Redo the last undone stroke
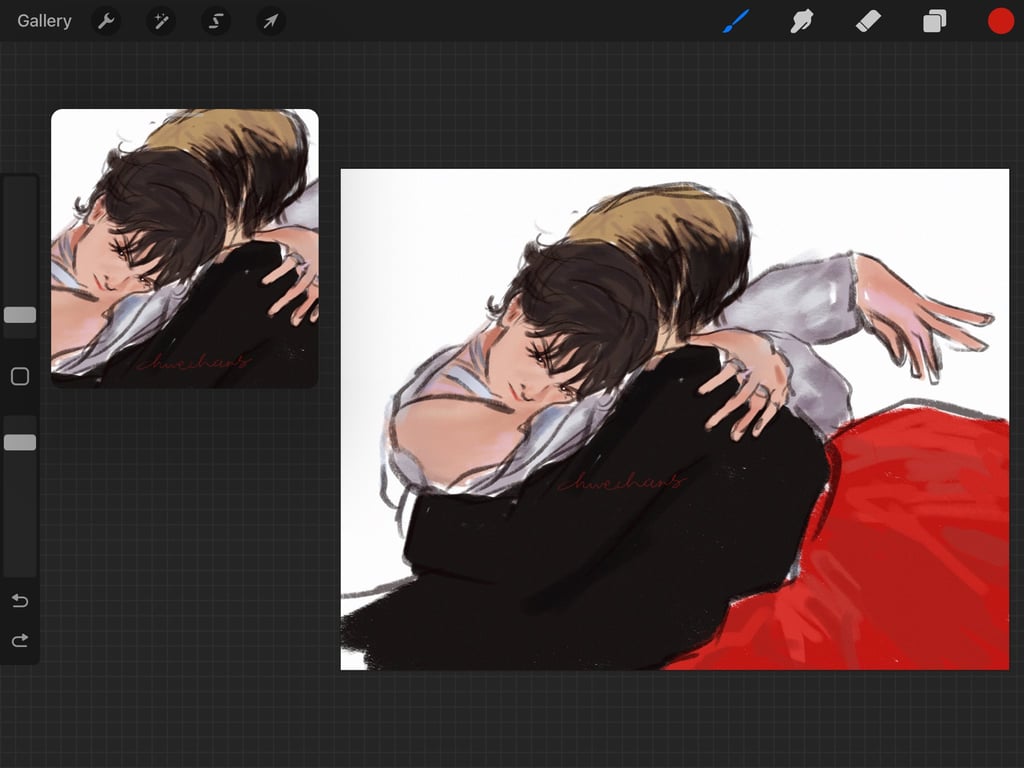 point(20,640)
